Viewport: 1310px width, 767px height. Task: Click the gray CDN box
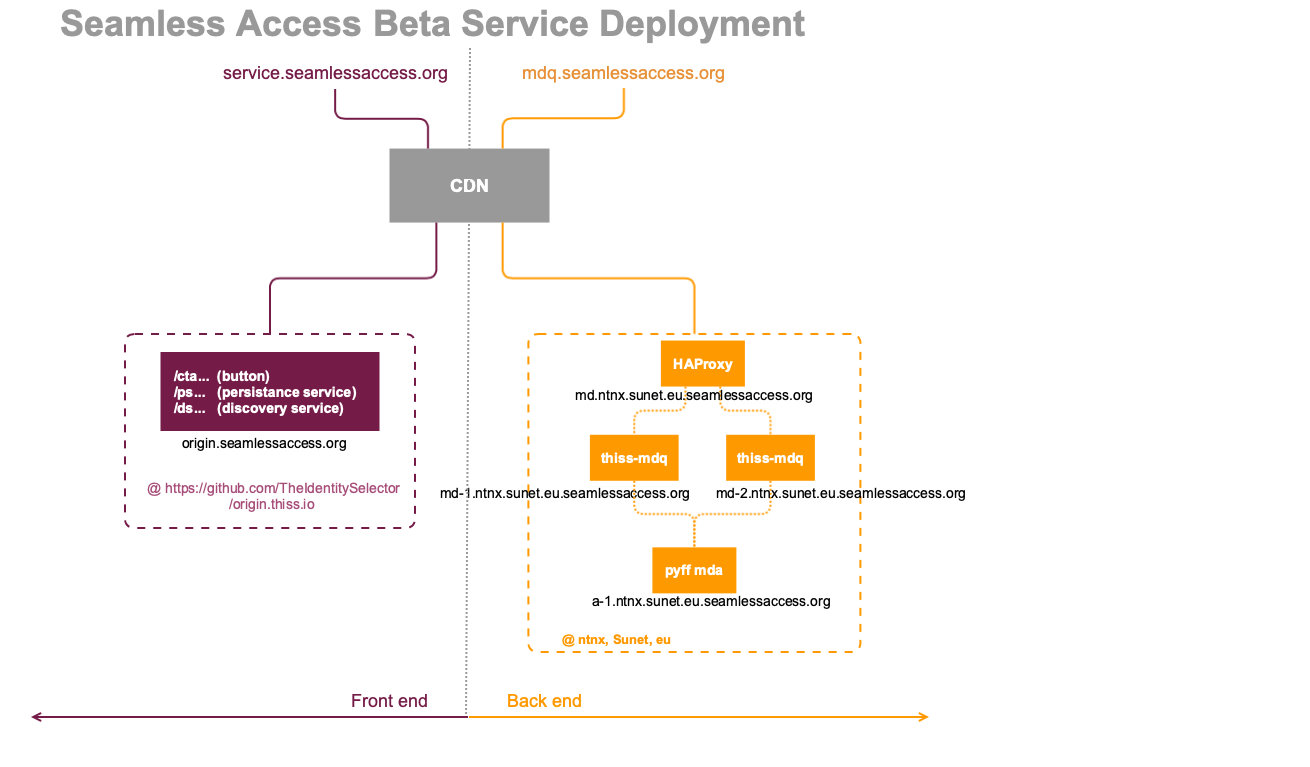tap(469, 185)
